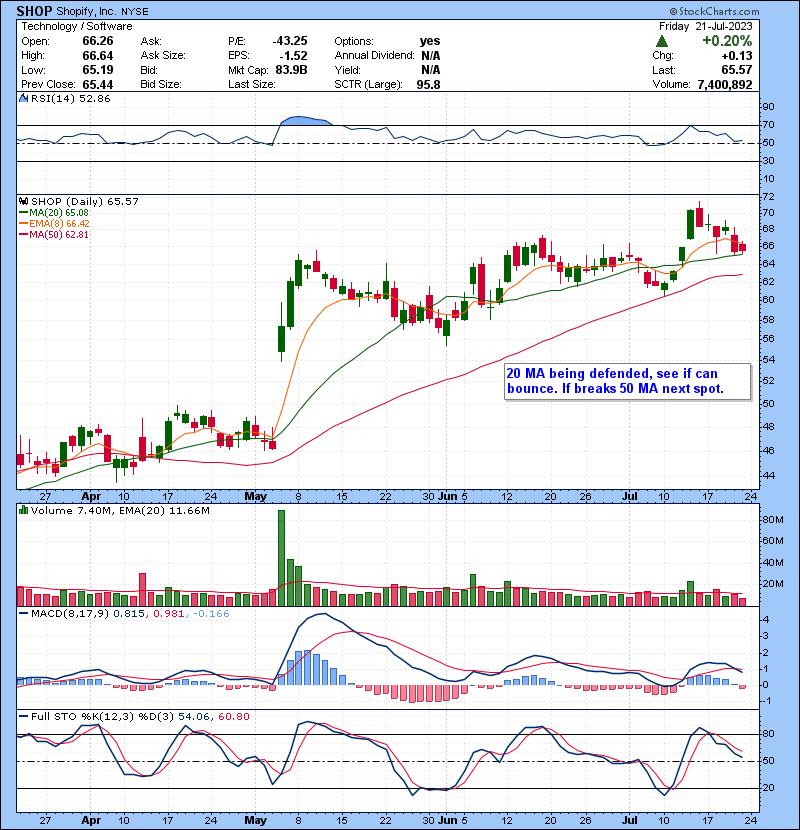
Task: Select the Volume value 7,400,892
Action: click(725, 84)
